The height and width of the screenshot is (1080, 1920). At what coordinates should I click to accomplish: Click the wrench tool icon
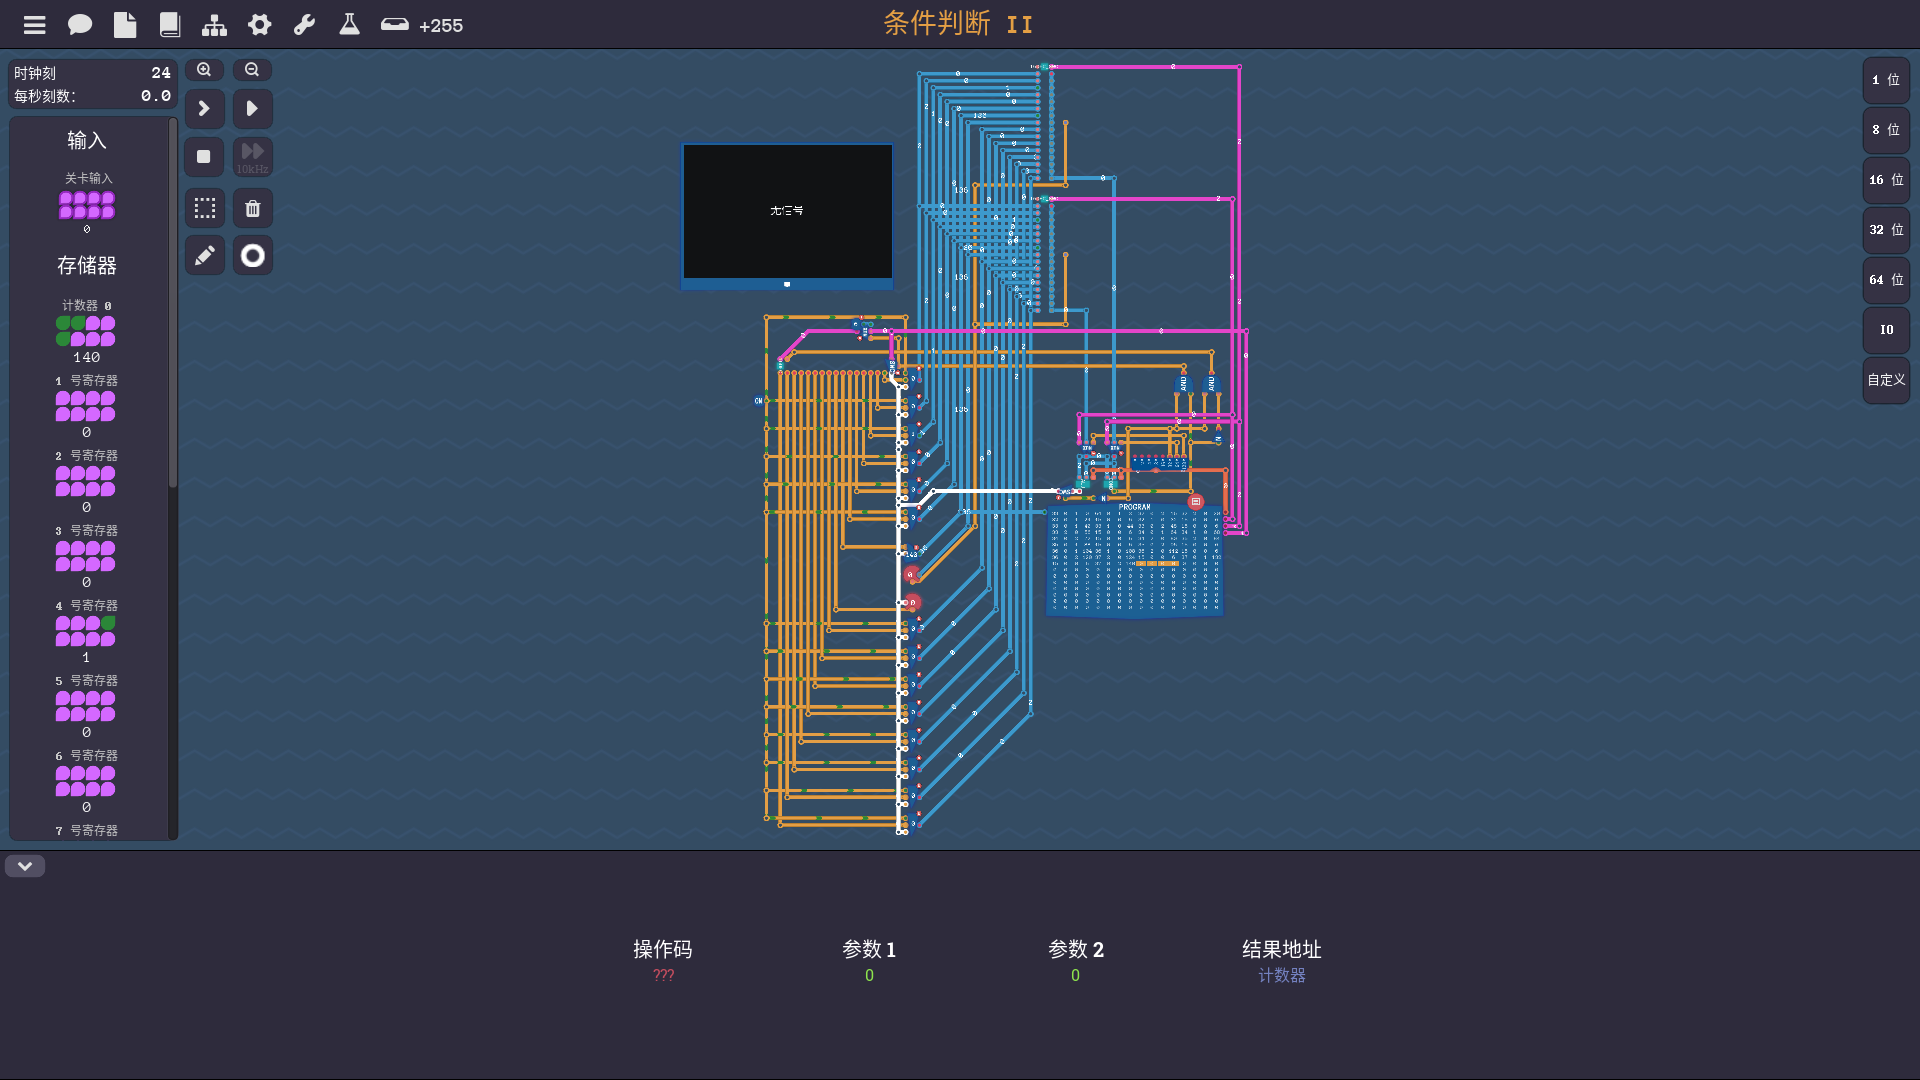tap(304, 25)
